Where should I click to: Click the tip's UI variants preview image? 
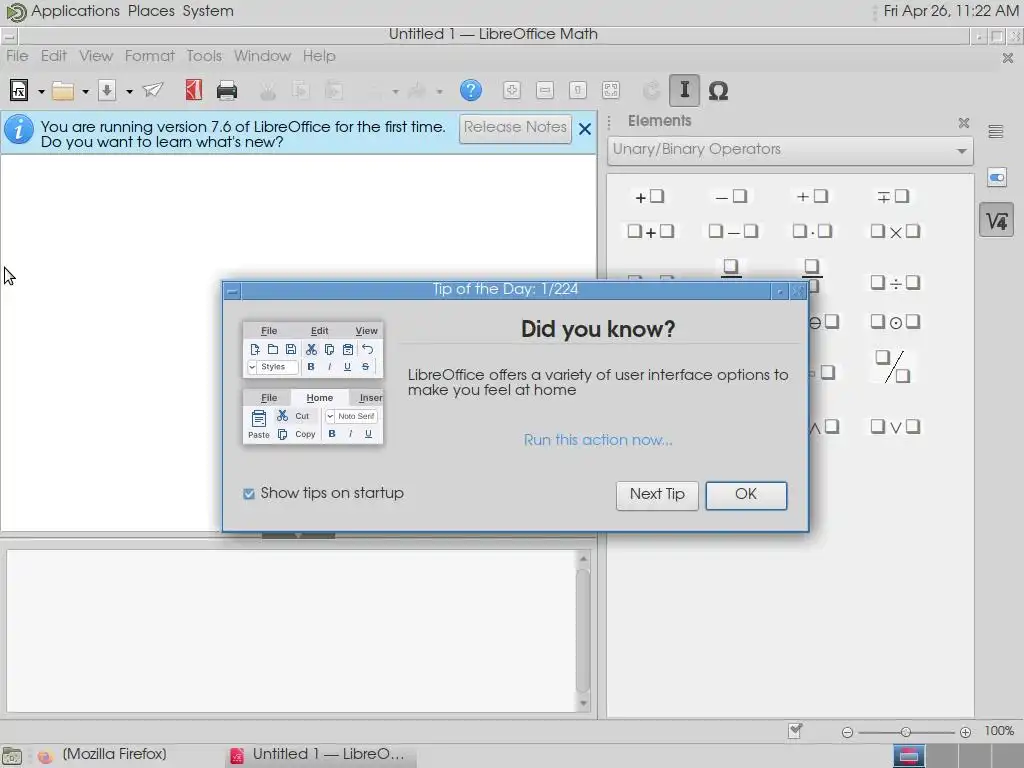[313, 383]
